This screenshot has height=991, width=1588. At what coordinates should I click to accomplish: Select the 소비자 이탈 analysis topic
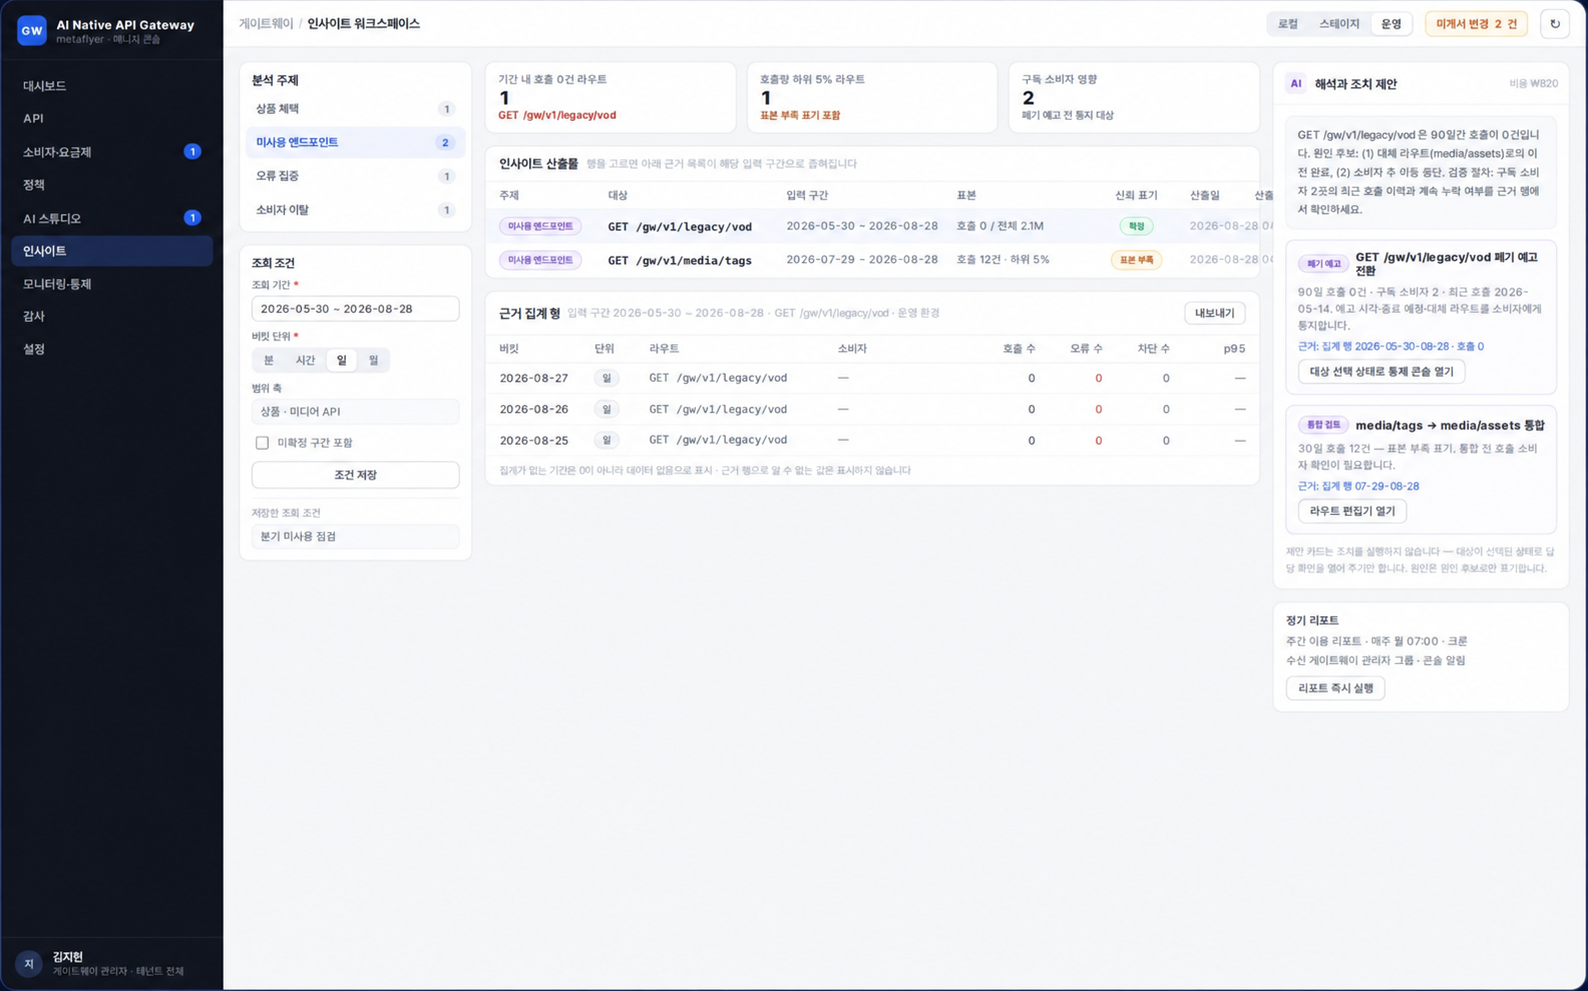click(355, 210)
